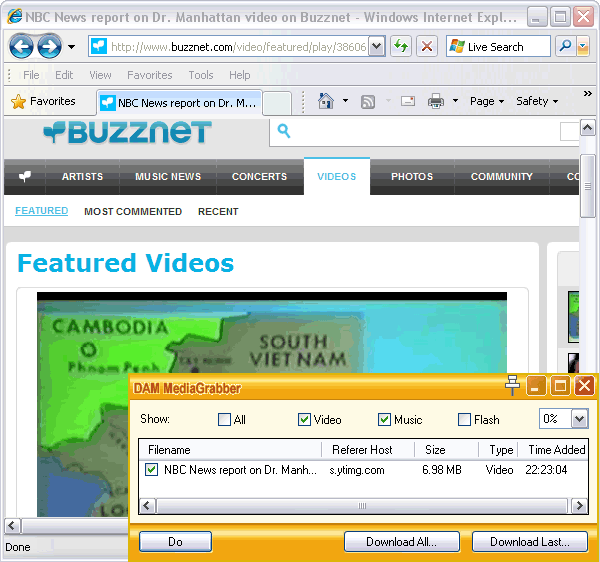Image resolution: width=600 pixels, height=562 pixels.
Task: Click MediaGrabber list scroll right arrow
Action: click(x=579, y=506)
